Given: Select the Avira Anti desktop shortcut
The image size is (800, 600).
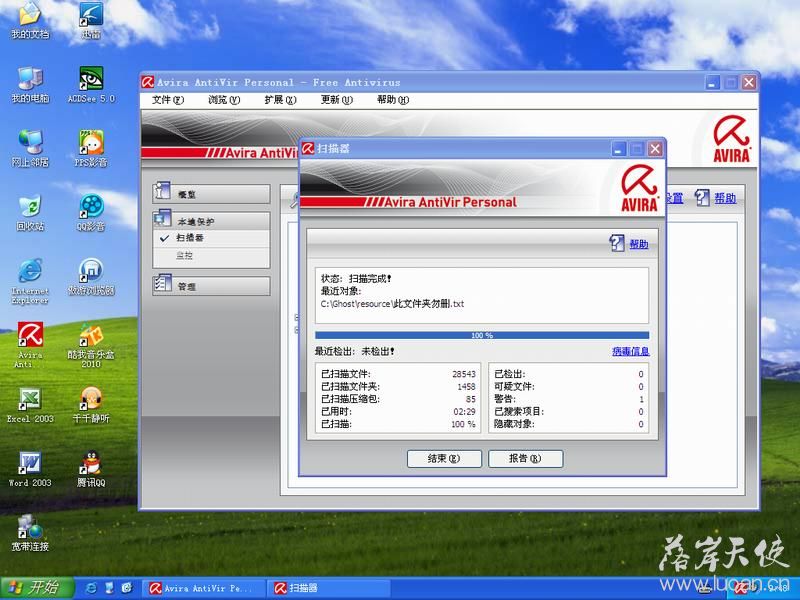Looking at the screenshot, I should 30,345.
